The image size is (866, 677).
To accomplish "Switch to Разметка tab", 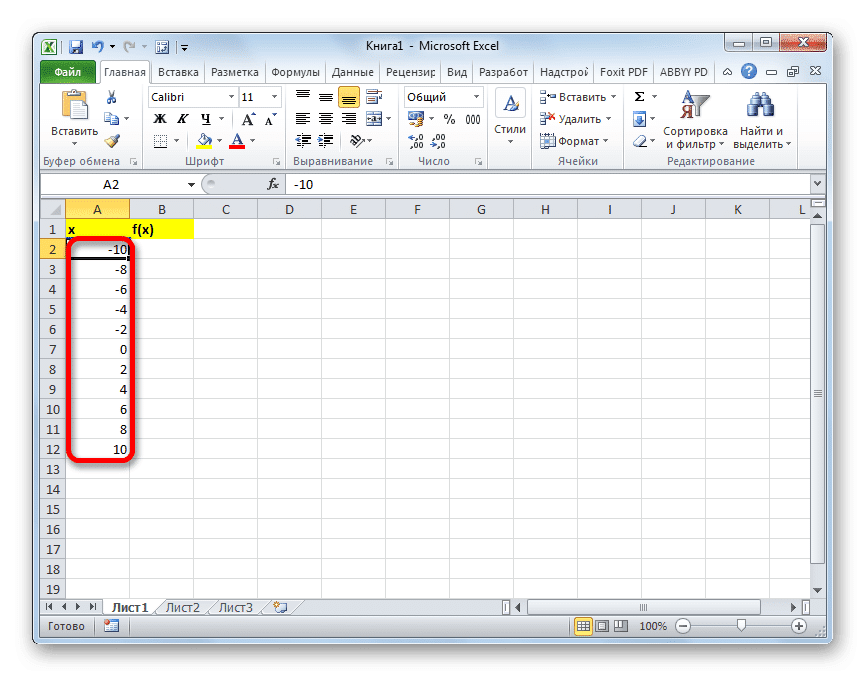I will [x=235, y=72].
